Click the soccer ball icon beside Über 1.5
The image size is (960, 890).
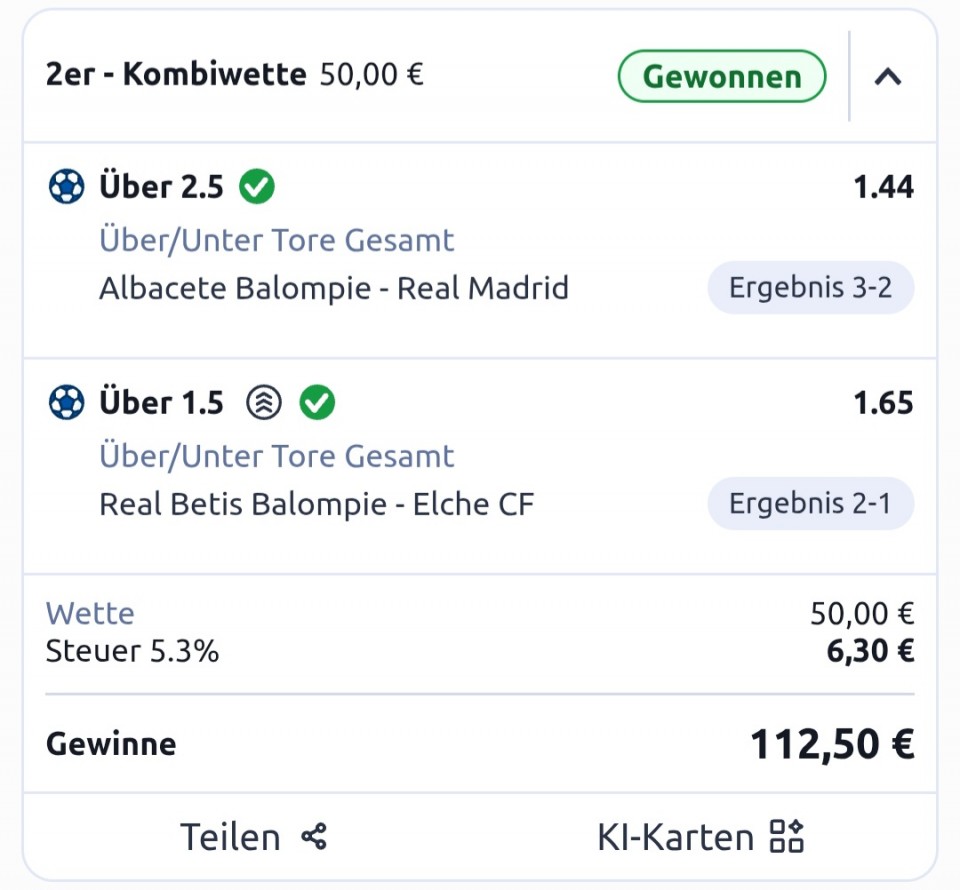point(66,403)
